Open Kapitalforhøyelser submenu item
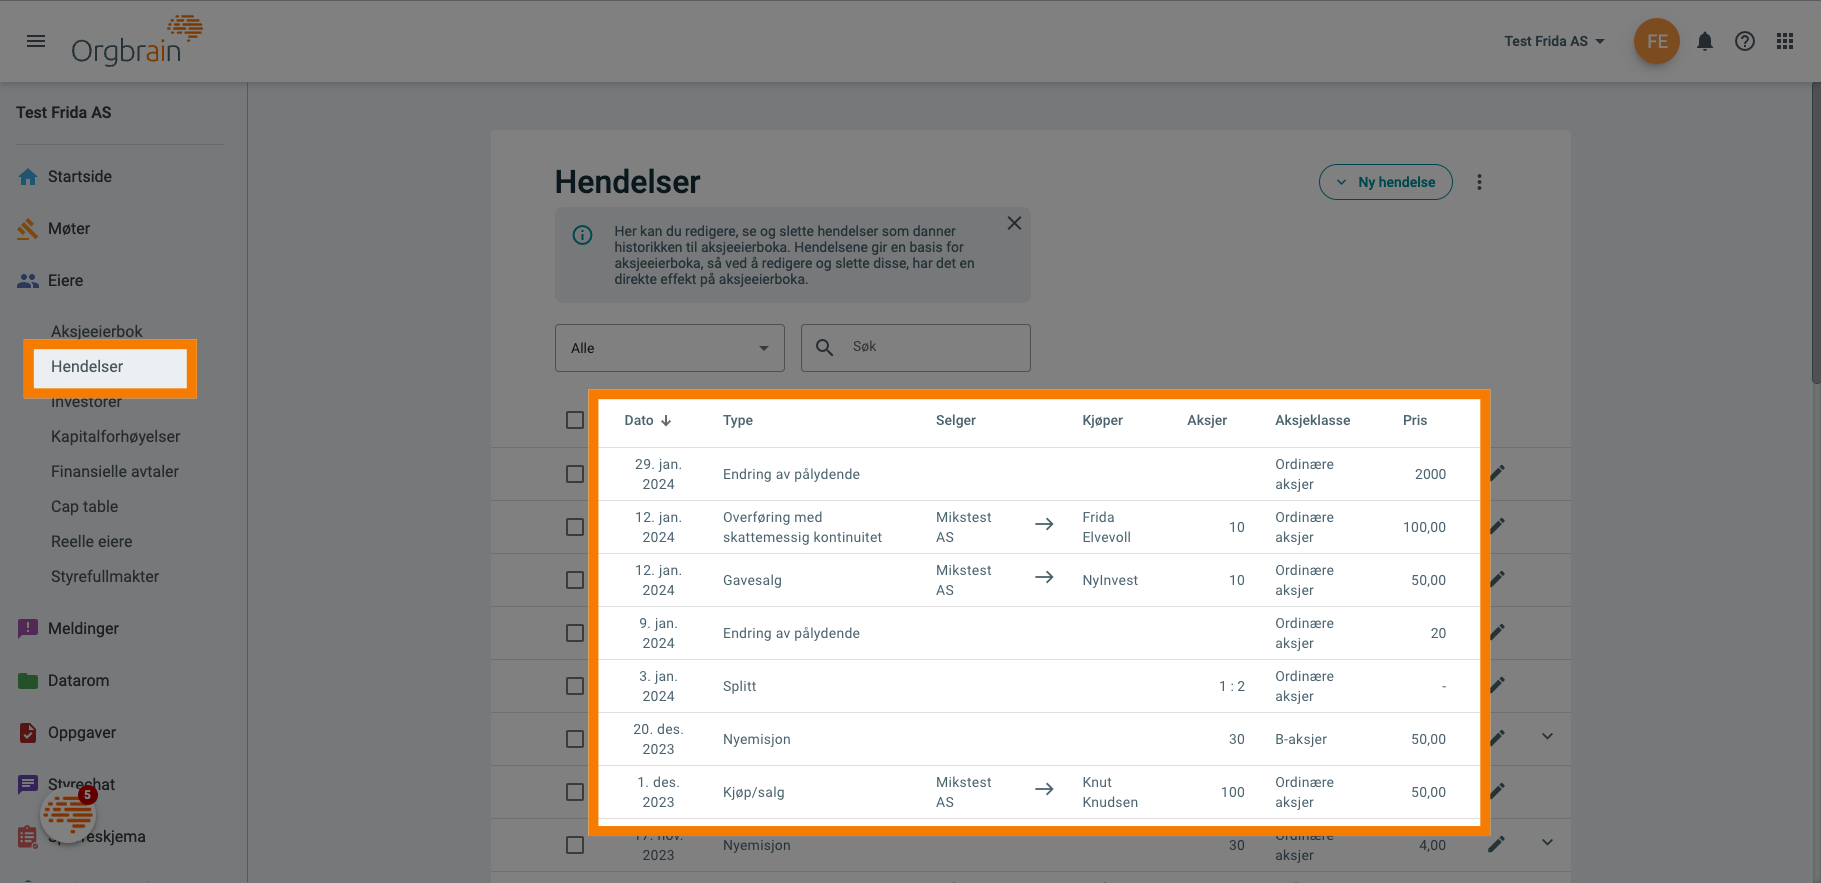The height and width of the screenshot is (883, 1821). coord(116,437)
